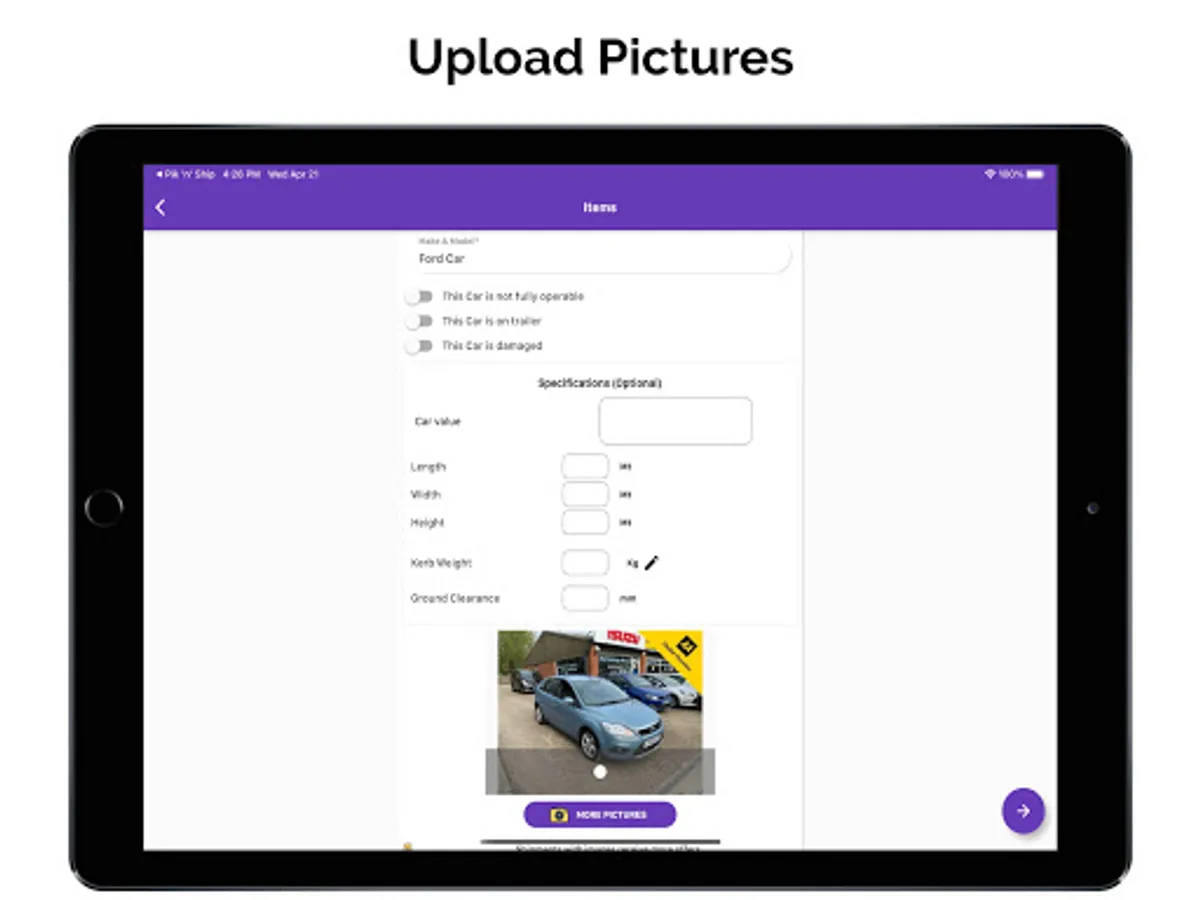Tap the Wi-Fi icon in status bar
The width and height of the screenshot is (1200, 900).
click(989, 174)
